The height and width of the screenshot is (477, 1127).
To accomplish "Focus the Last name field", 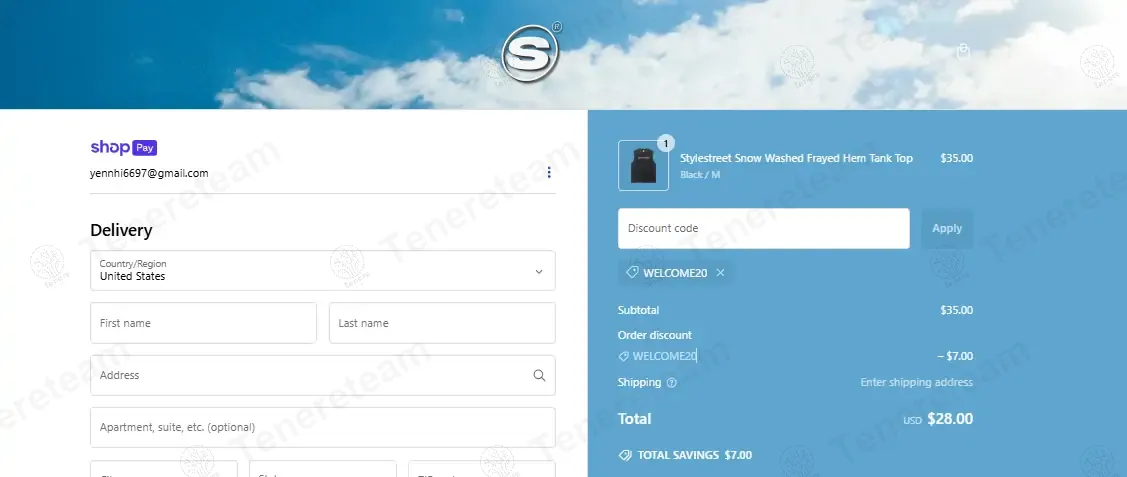I will click(x=442, y=323).
